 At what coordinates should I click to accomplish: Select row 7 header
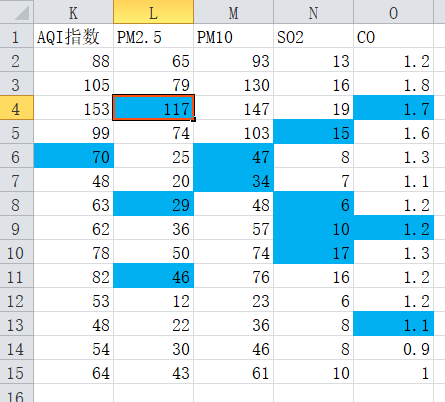coord(17,180)
